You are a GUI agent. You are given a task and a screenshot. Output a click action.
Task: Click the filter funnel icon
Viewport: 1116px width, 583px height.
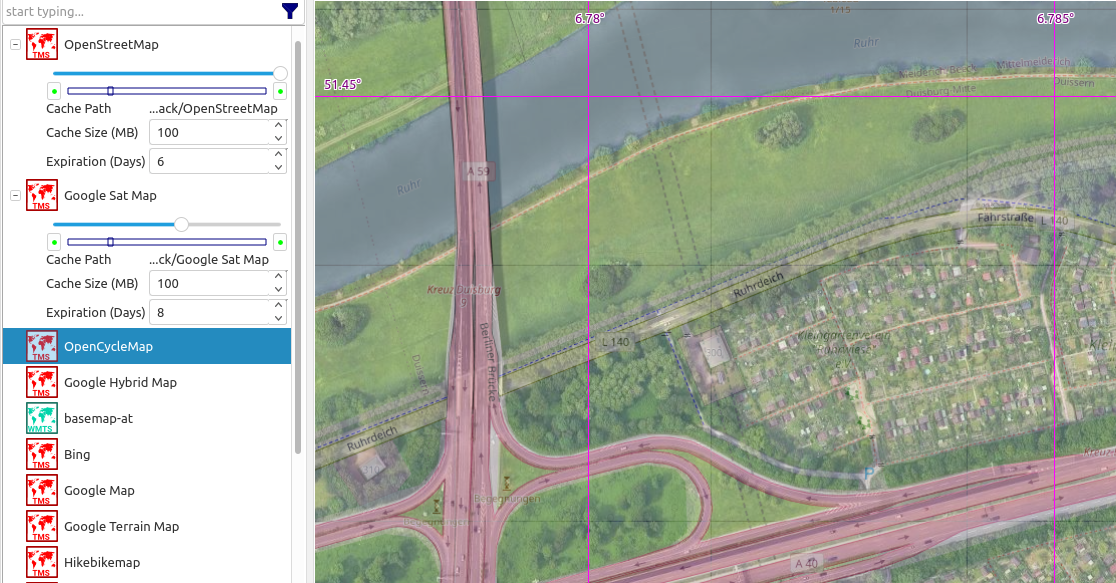(290, 11)
